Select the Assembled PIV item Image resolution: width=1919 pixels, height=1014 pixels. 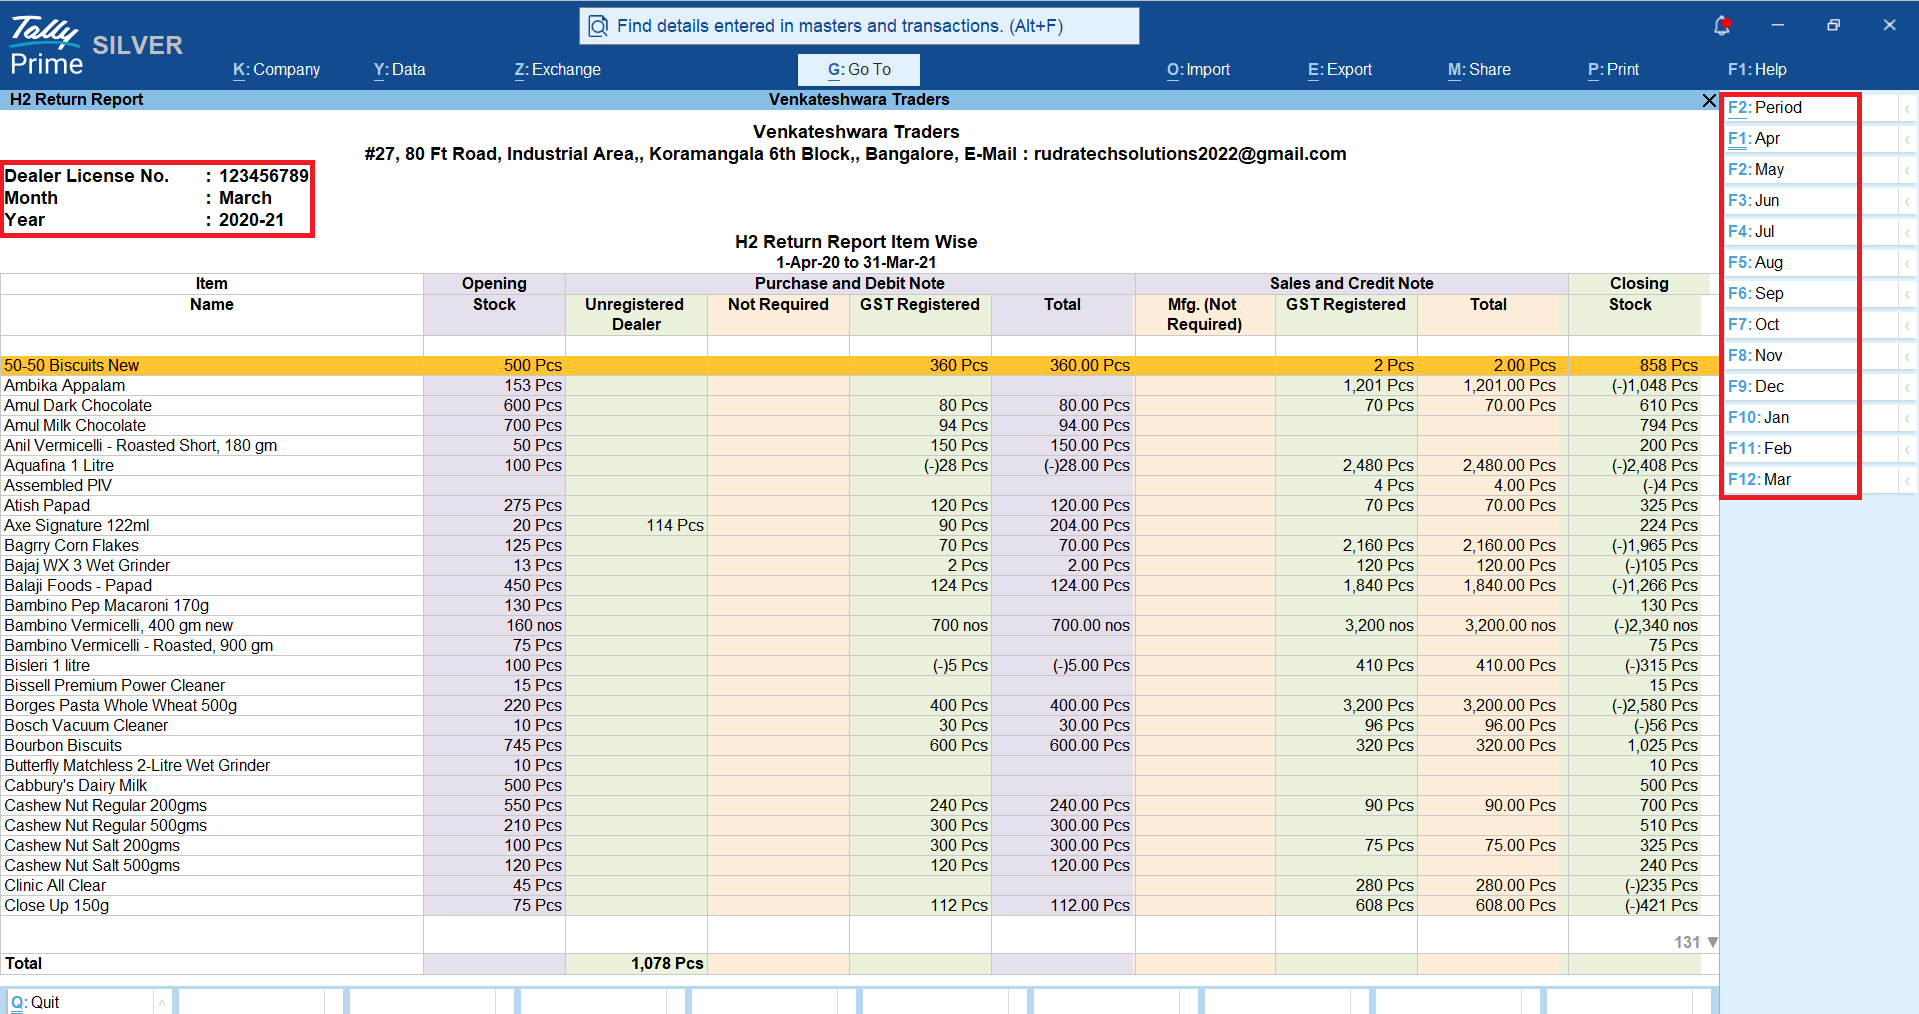(x=58, y=486)
